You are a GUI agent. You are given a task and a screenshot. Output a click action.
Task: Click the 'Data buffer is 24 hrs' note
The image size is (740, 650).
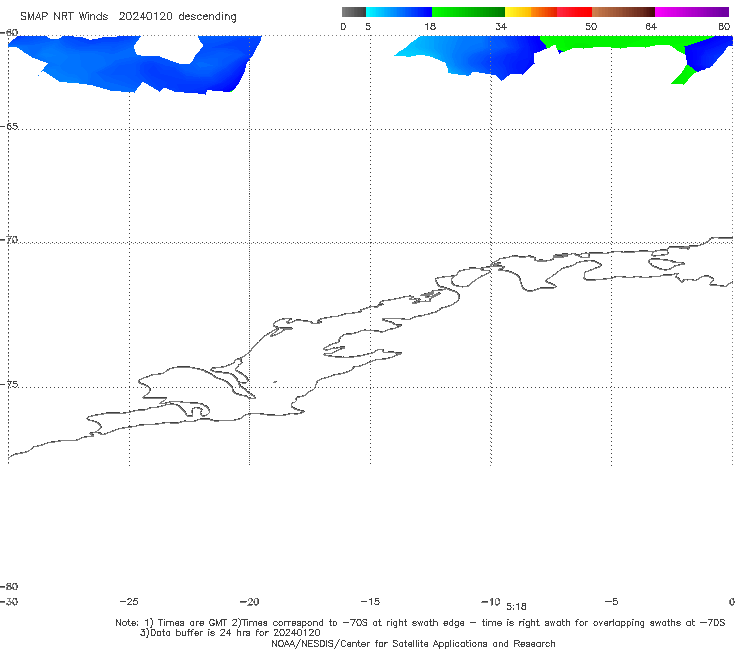pos(230,633)
